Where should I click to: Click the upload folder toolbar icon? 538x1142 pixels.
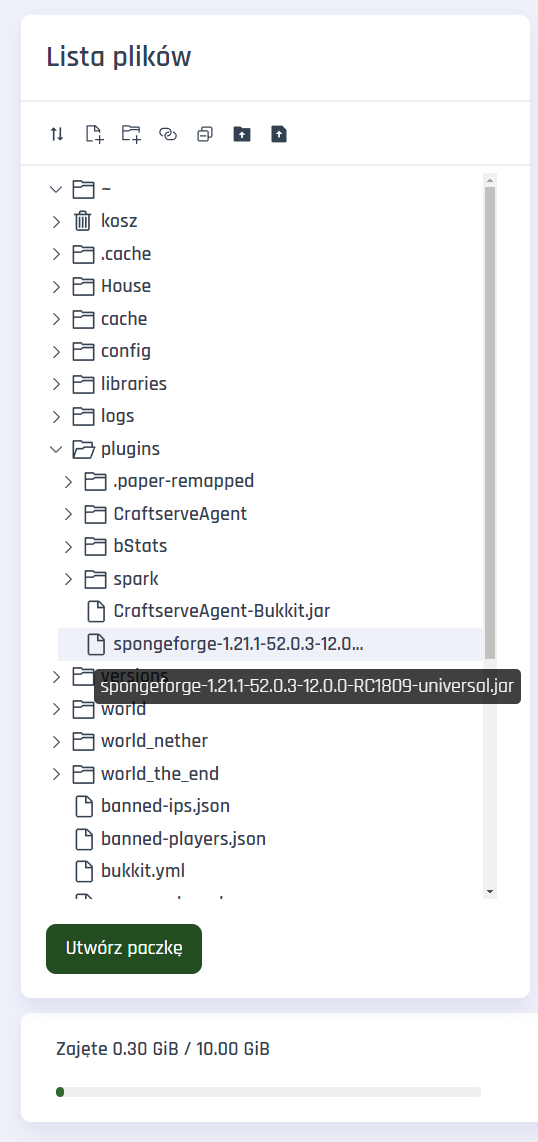tap(242, 134)
